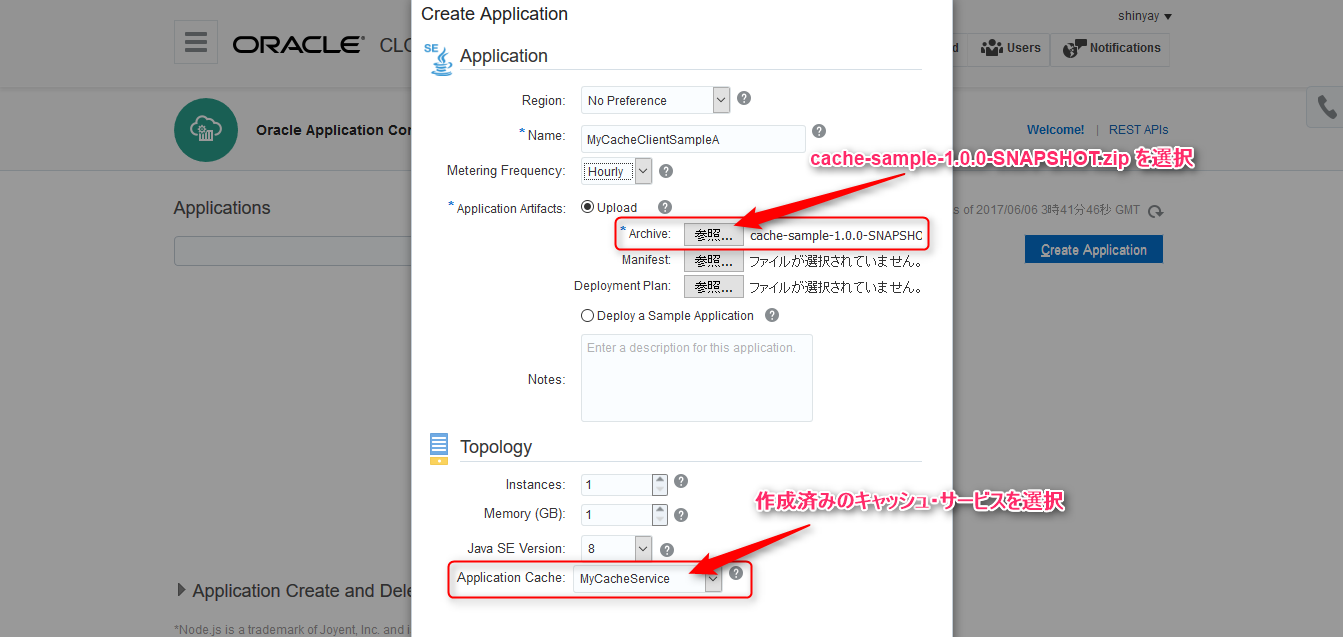The image size is (1343, 637).
Task: Open the hamburger navigation menu
Action: (x=196, y=42)
